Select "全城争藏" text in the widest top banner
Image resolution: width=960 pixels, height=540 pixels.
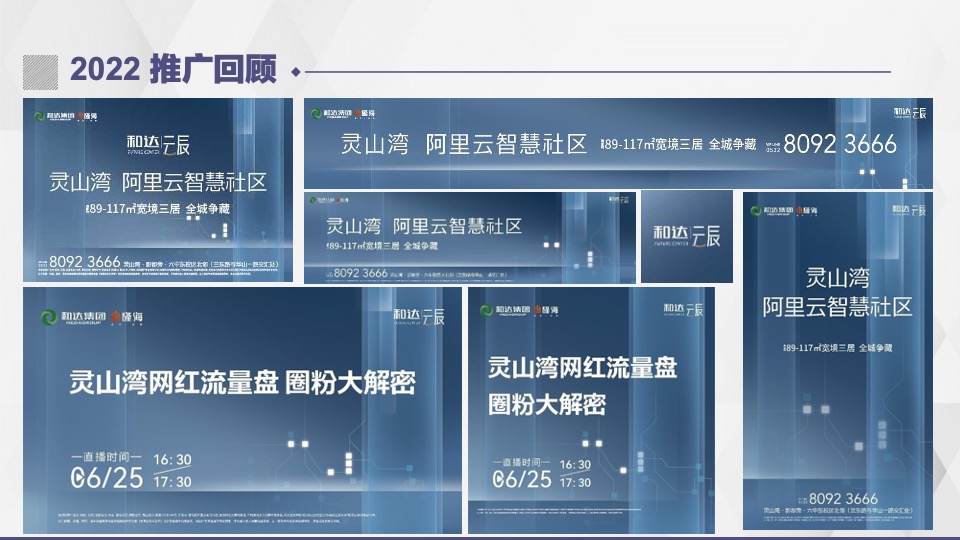[x=732, y=144]
